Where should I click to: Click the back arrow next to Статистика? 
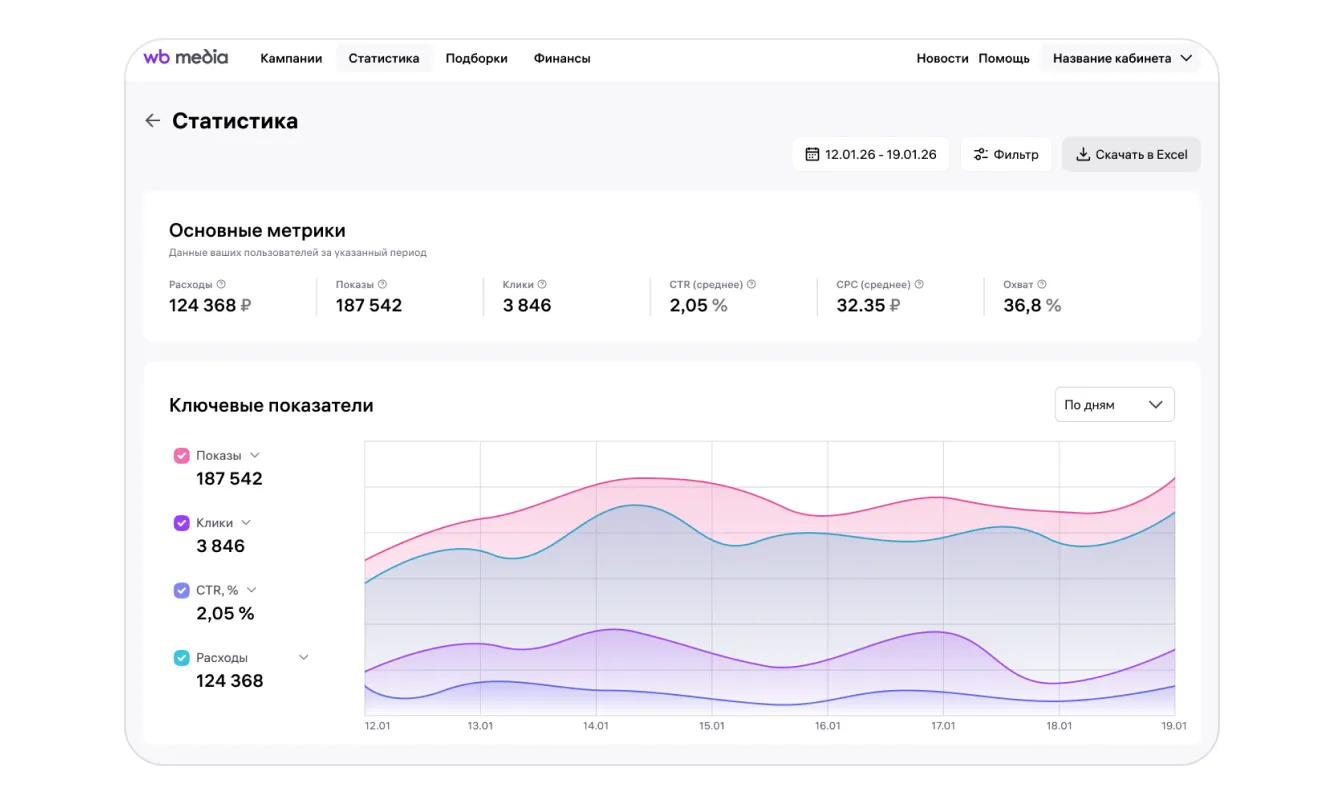152,121
